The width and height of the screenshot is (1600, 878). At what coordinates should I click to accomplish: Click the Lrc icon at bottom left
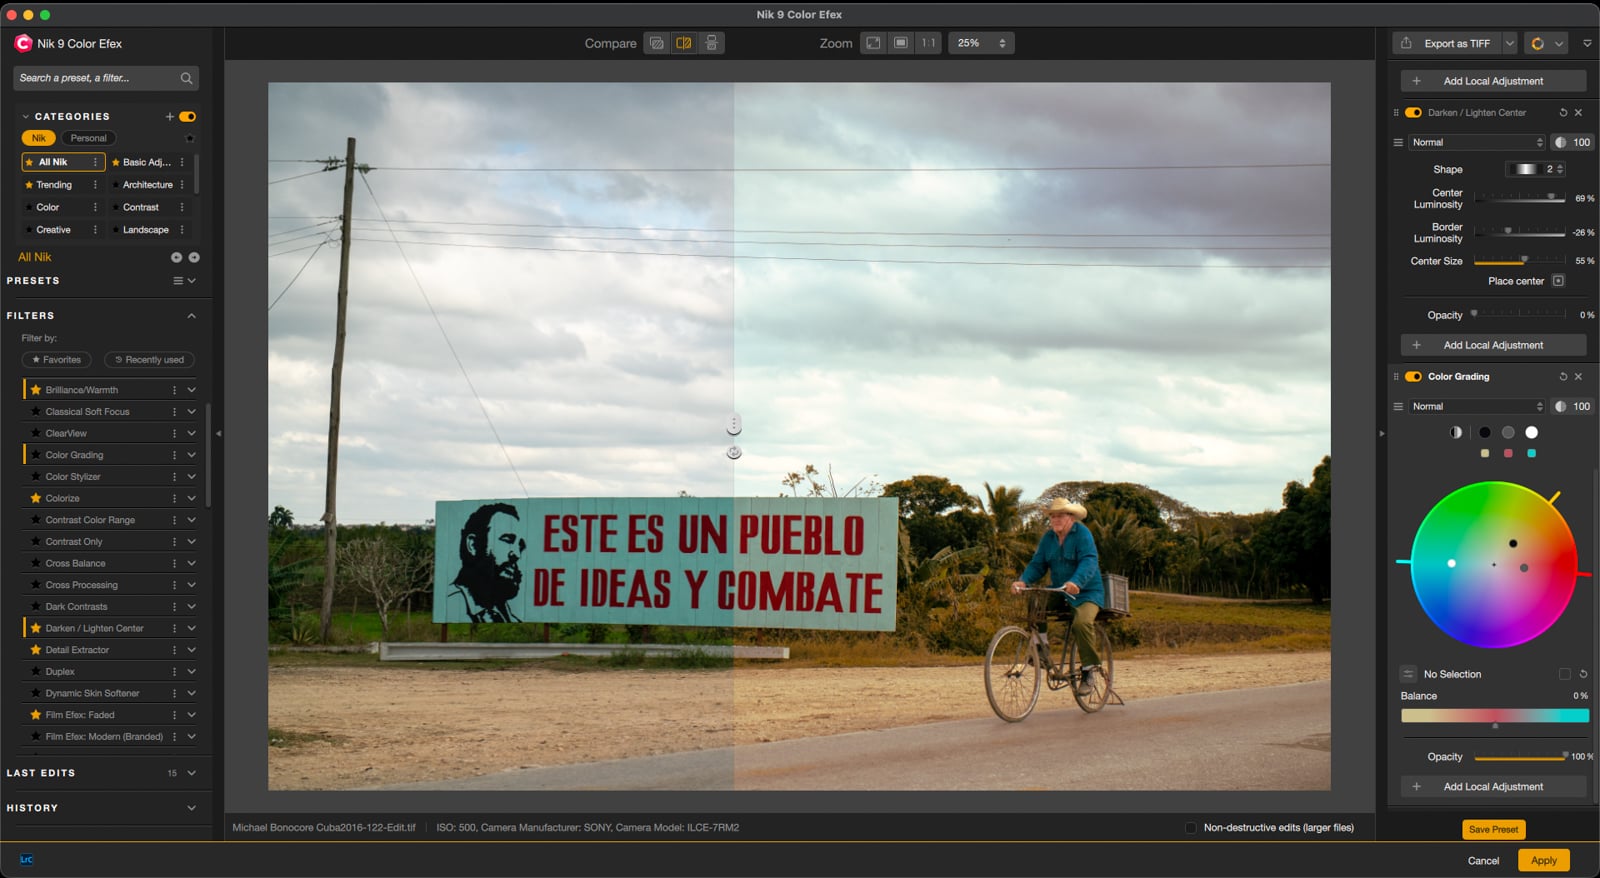click(26, 859)
